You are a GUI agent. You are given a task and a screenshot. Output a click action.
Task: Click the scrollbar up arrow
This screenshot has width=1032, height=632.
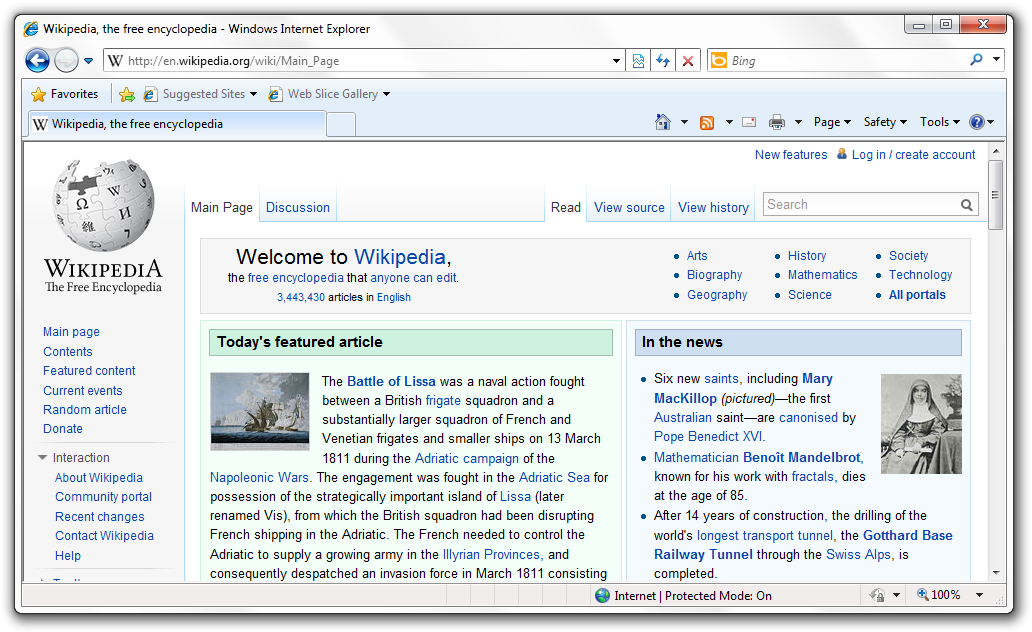tap(996, 151)
